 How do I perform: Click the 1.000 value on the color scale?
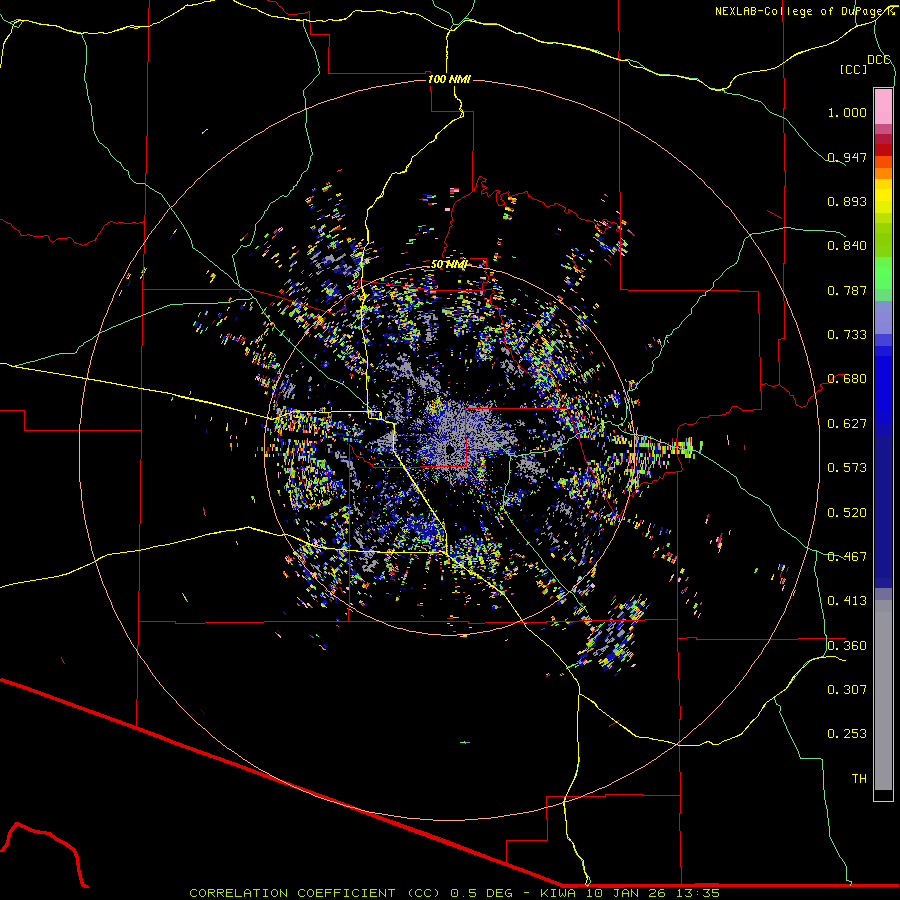[x=847, y=112]
